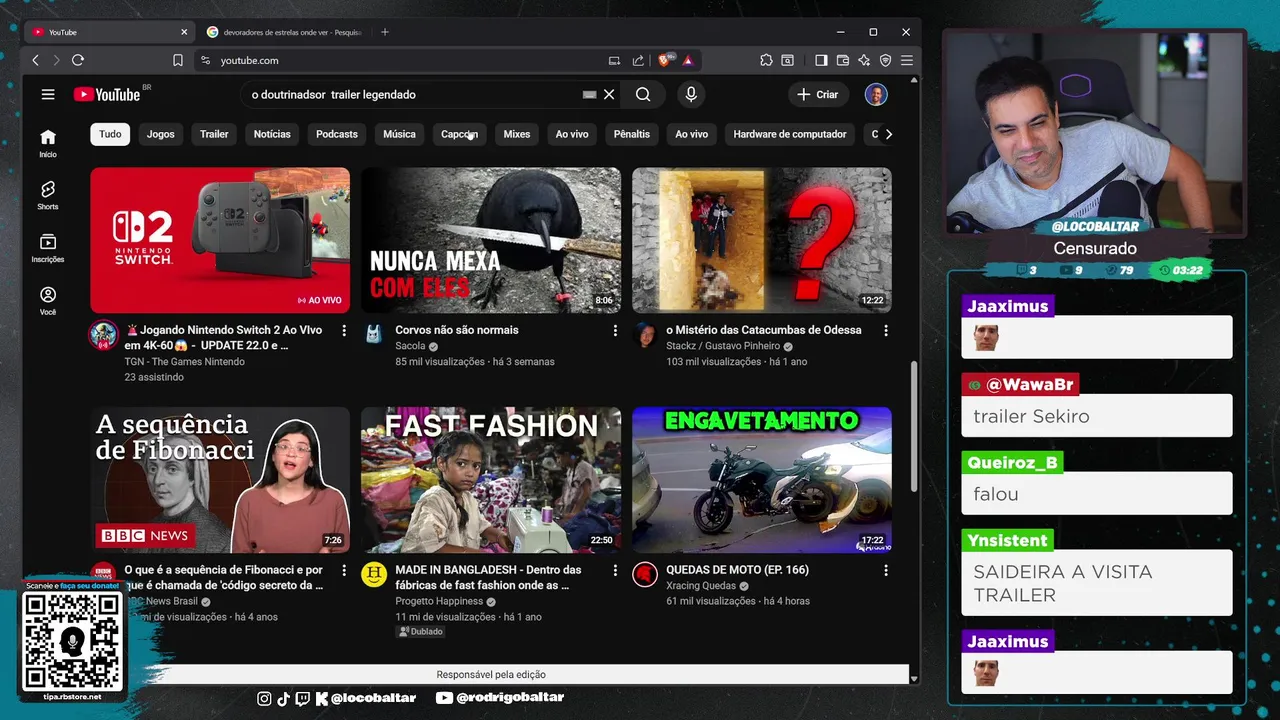This screenshot has height=720, width=1280.
Task: Open Inscrições in the sidebar
Action: tap(48, 248)
